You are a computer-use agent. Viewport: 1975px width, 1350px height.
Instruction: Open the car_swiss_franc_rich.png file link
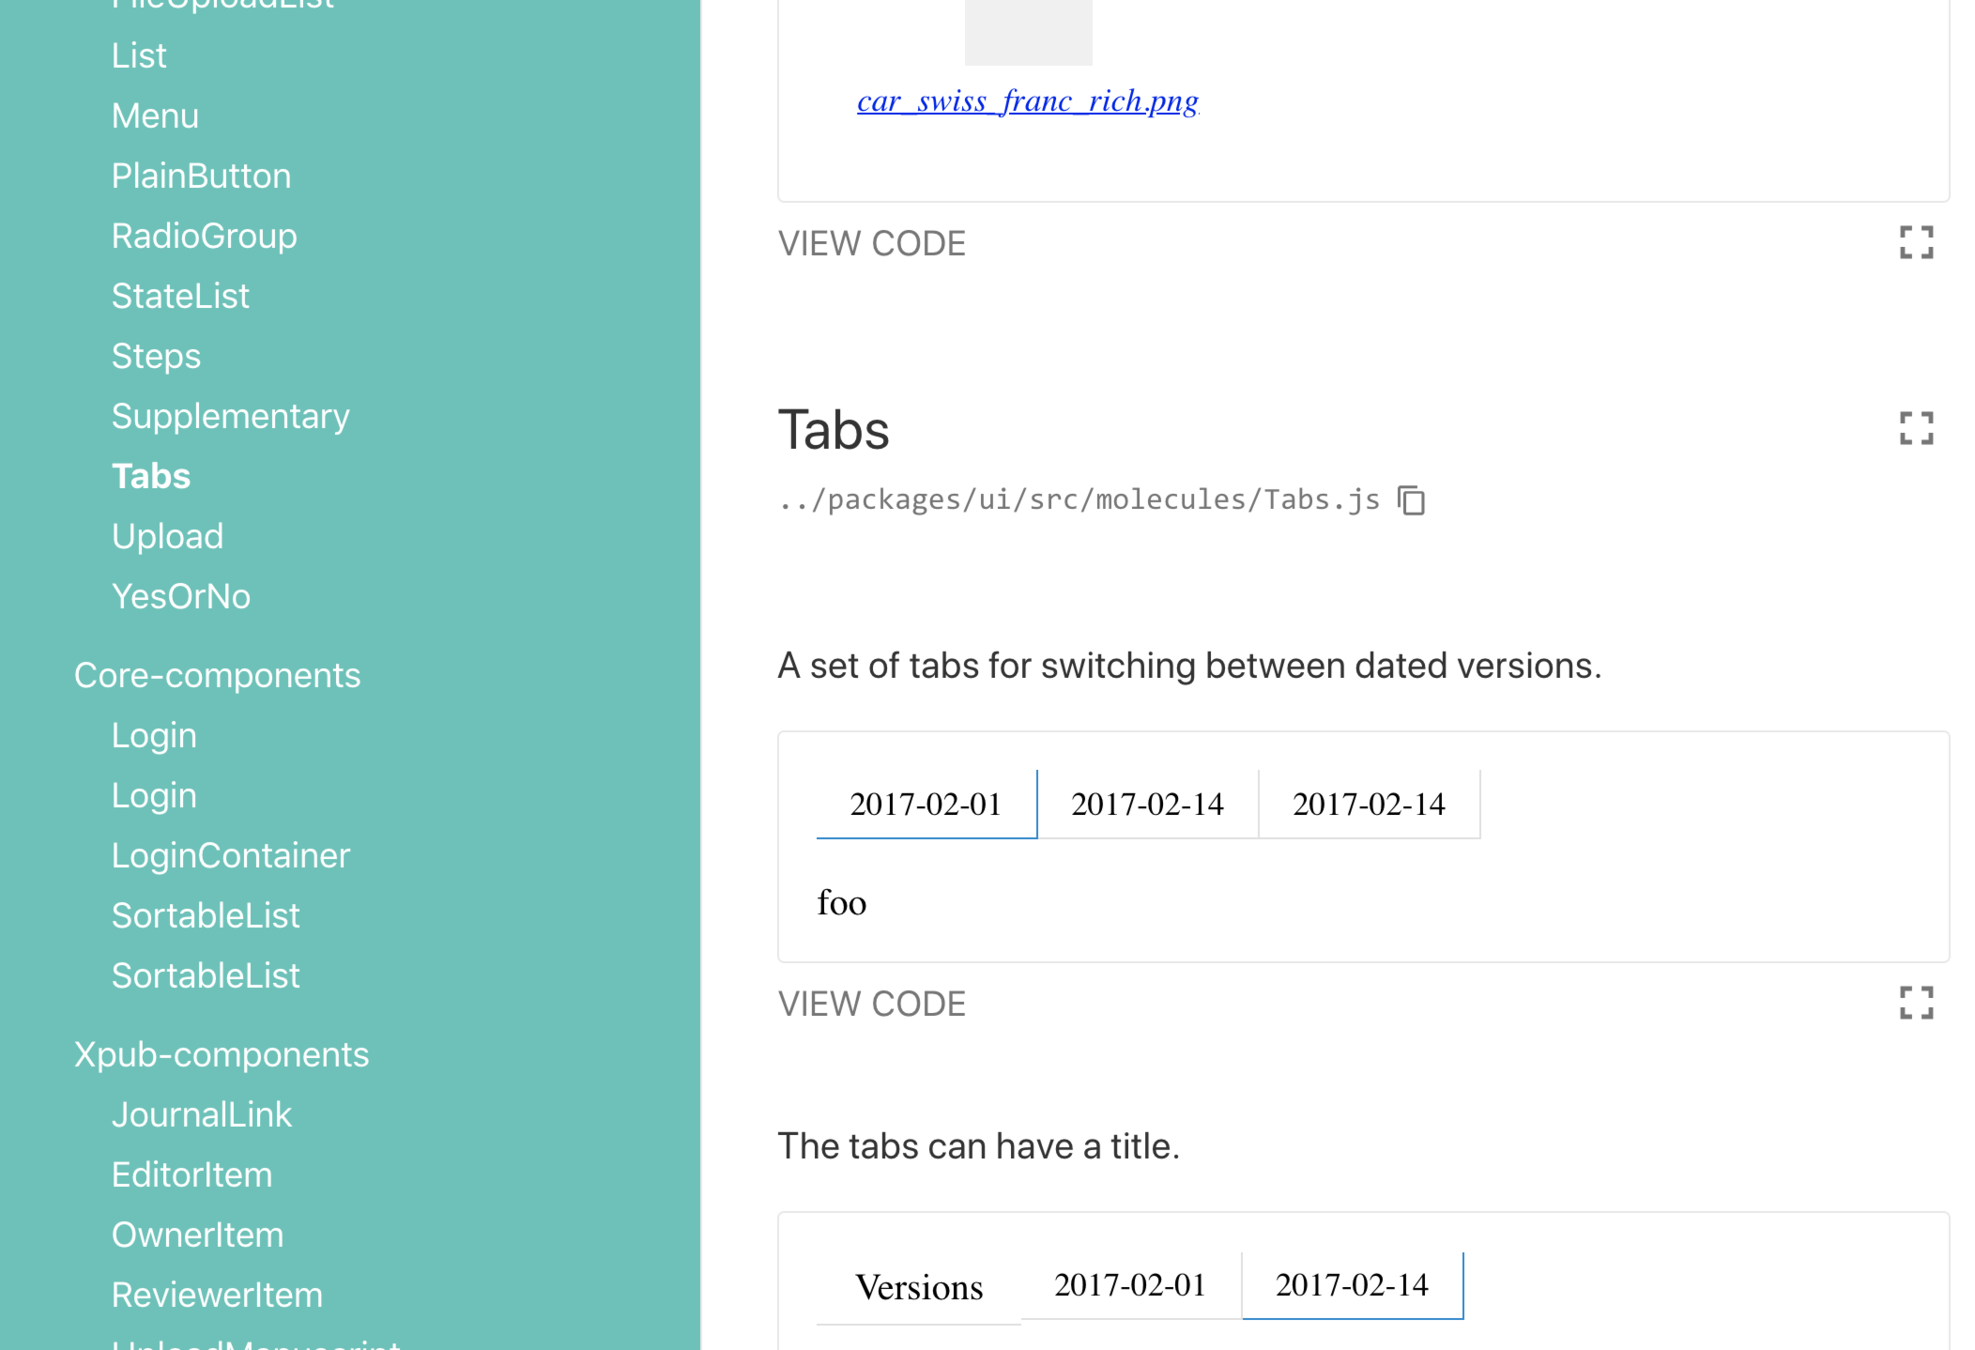point(1027,101)
